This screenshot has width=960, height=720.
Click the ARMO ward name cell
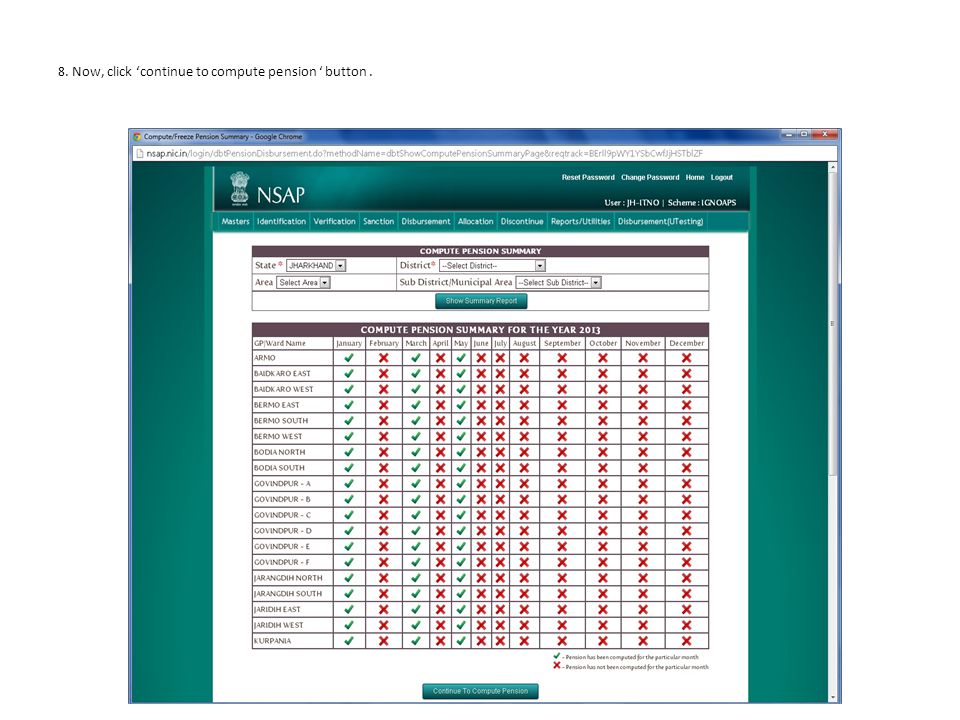pyautogui.click(x=293, y=358)
